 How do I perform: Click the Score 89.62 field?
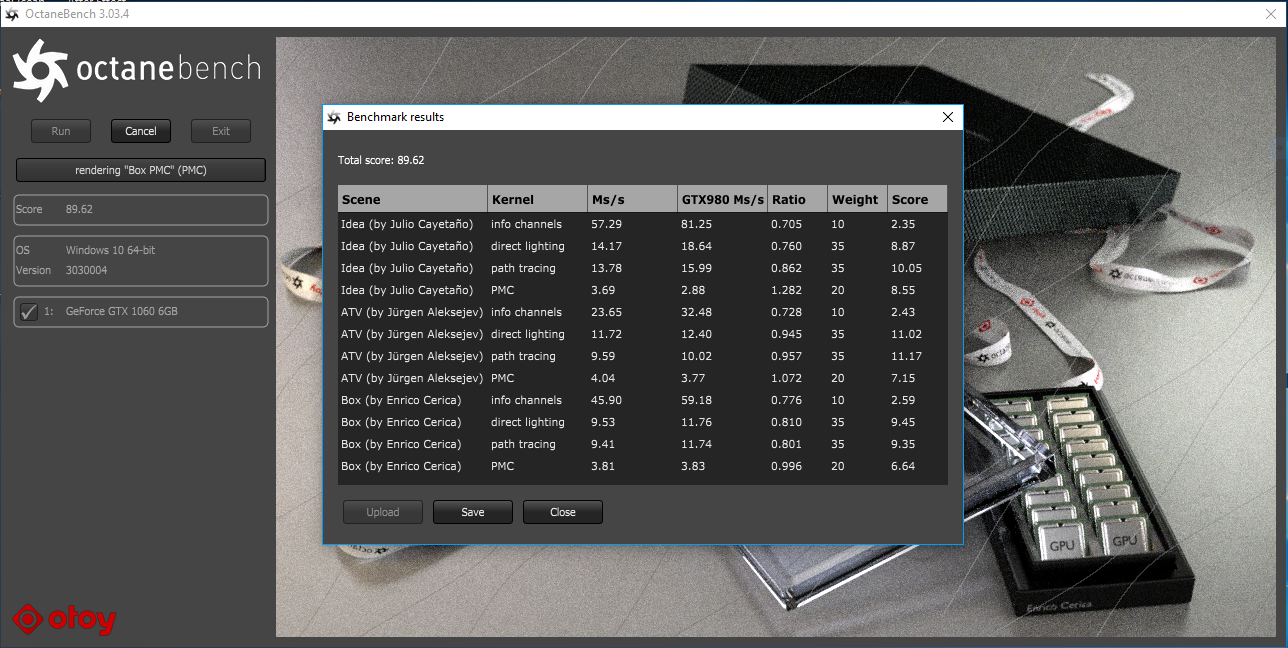(x=141, y=210)
